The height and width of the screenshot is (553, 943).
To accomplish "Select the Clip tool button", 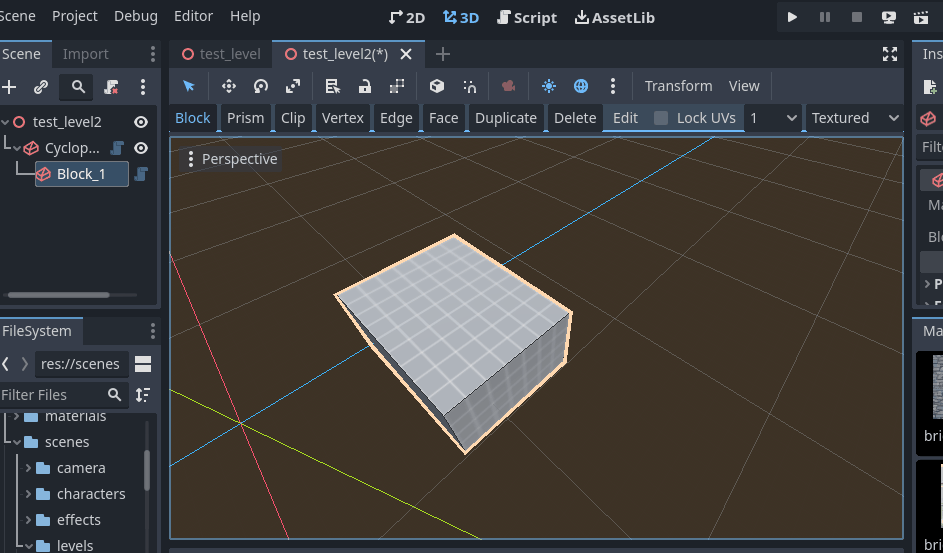I will [x=293, y=118].
